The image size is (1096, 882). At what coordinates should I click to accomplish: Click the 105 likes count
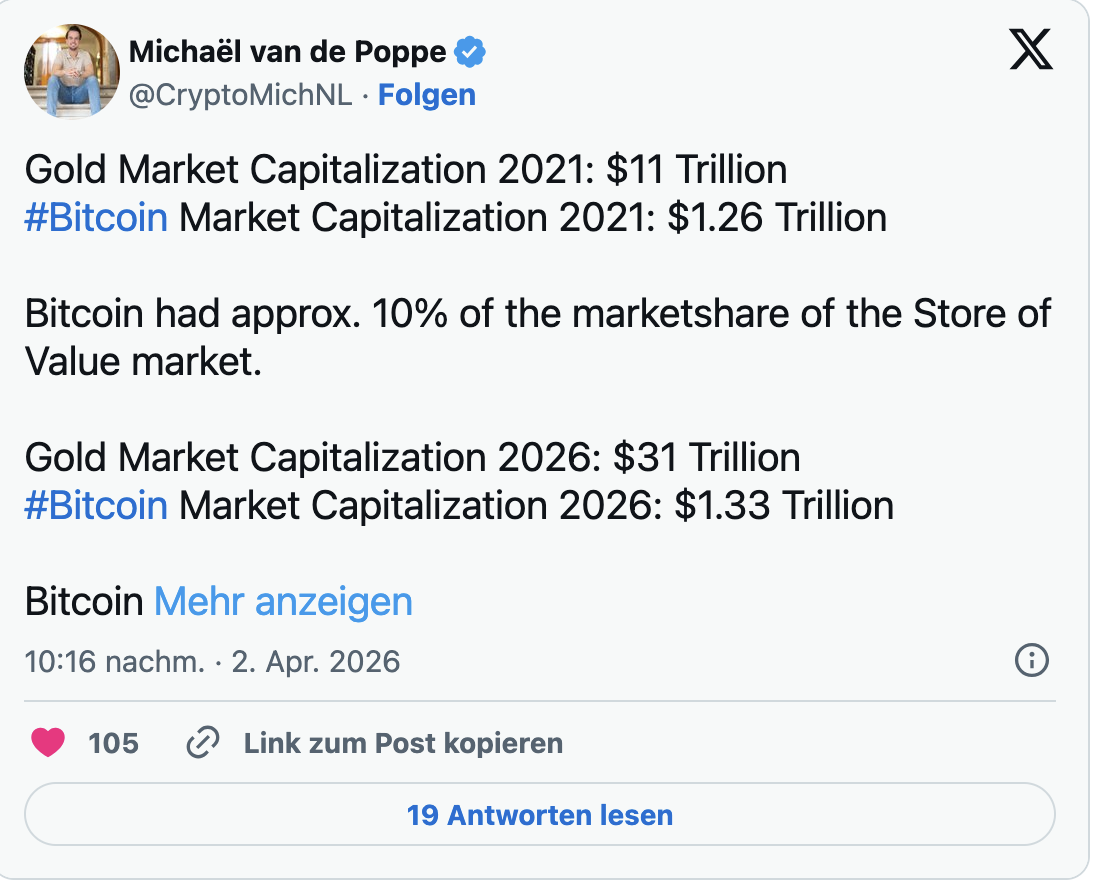pos(113,743)
